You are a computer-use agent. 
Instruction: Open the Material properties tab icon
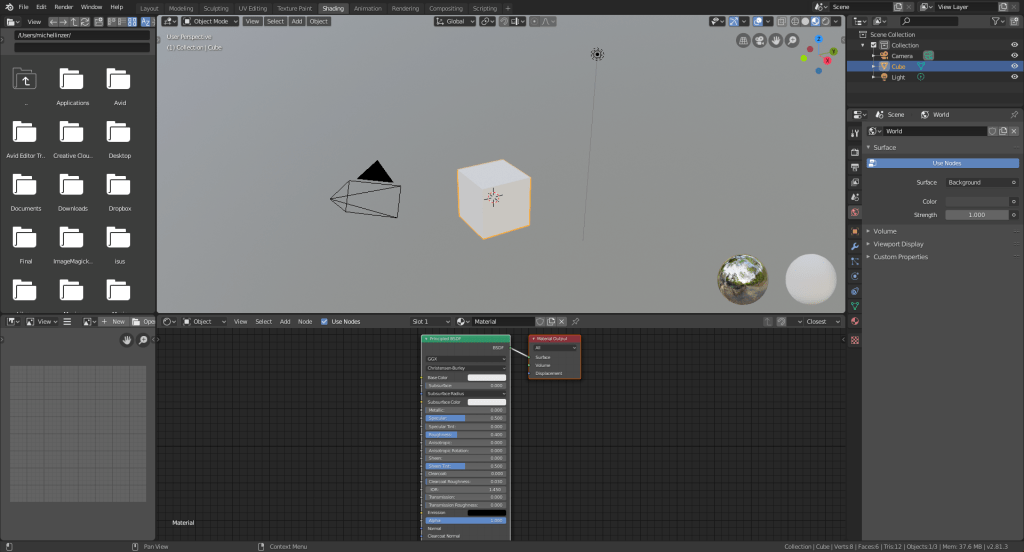855,321
